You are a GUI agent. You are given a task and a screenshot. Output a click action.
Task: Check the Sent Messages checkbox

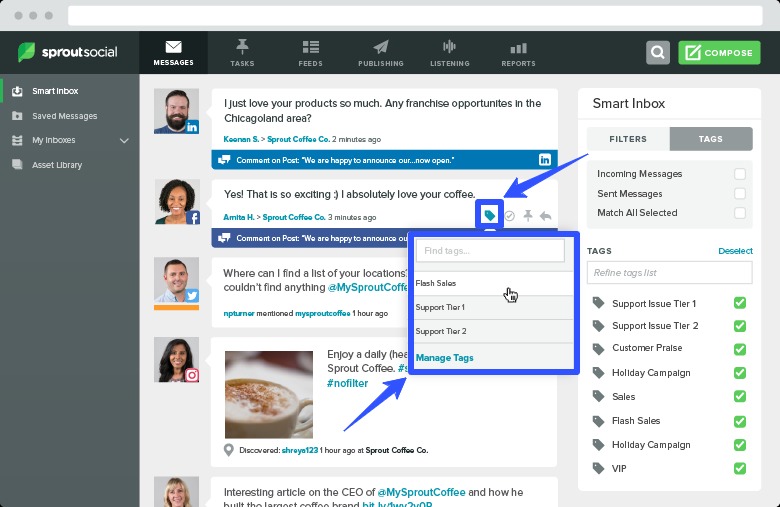pos(740,193)
